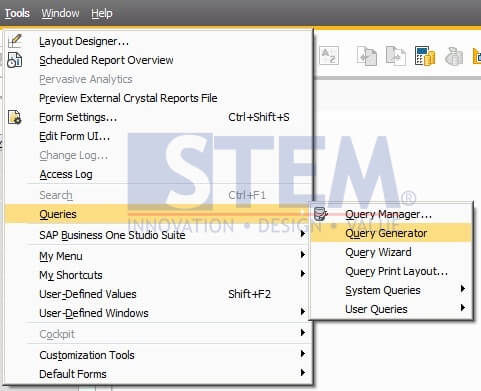Image resolution: width=481 pixels, height=391 pixels.
Task: Expand the System Queries submenu arrow
Action: click(x=463, y=289)
